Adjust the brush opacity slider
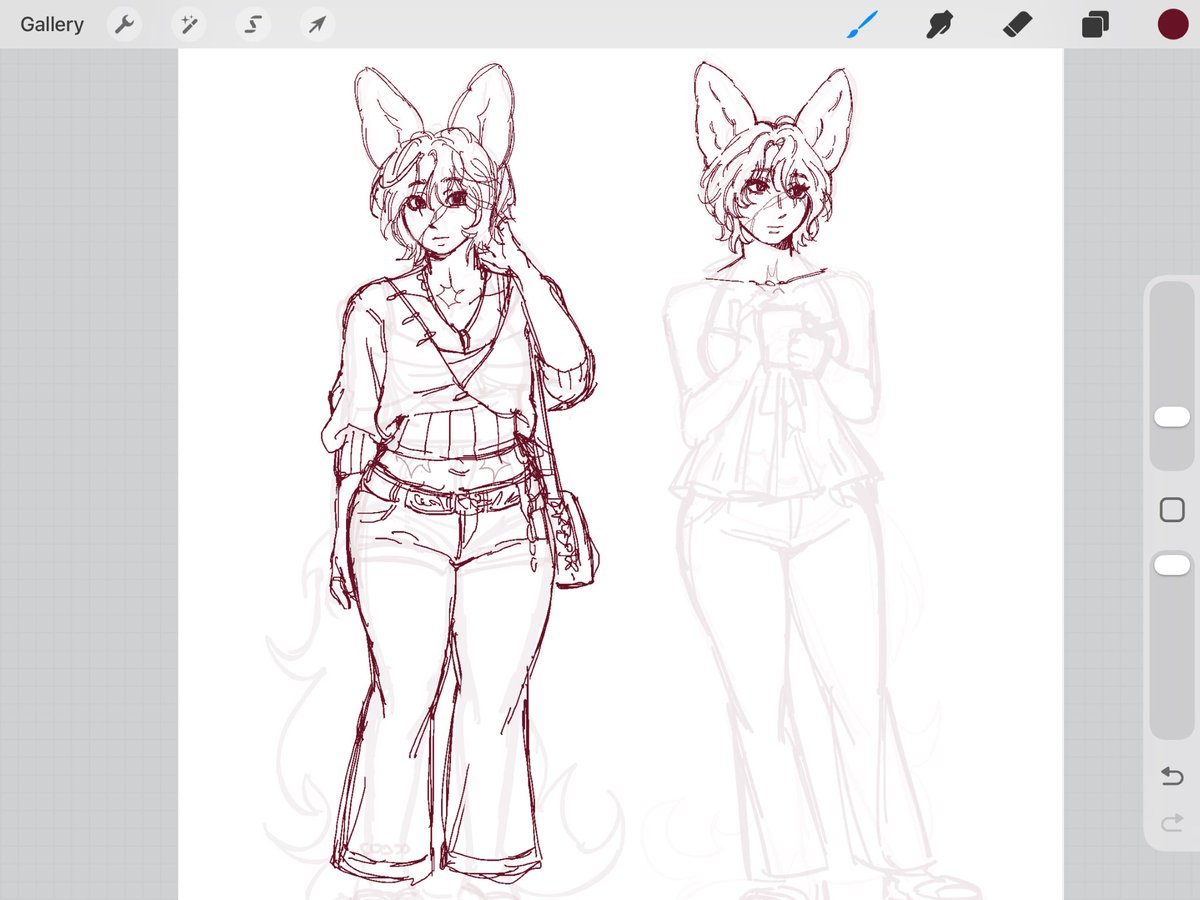Image resolution: width=1200 pixels, height=900 pixels. click(1171, 563)
